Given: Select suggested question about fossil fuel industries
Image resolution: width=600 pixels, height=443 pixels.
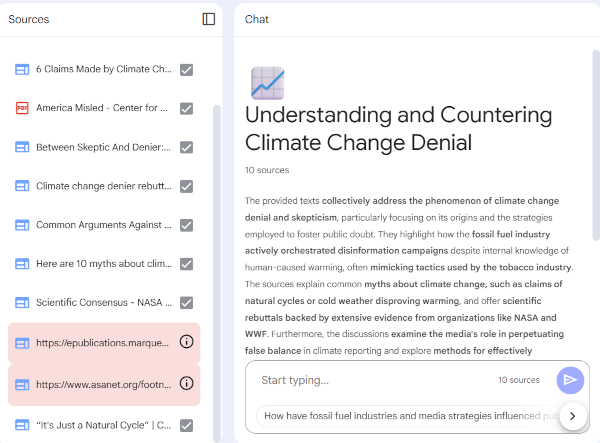Looking at the screenshot, I should coord(405,416).
